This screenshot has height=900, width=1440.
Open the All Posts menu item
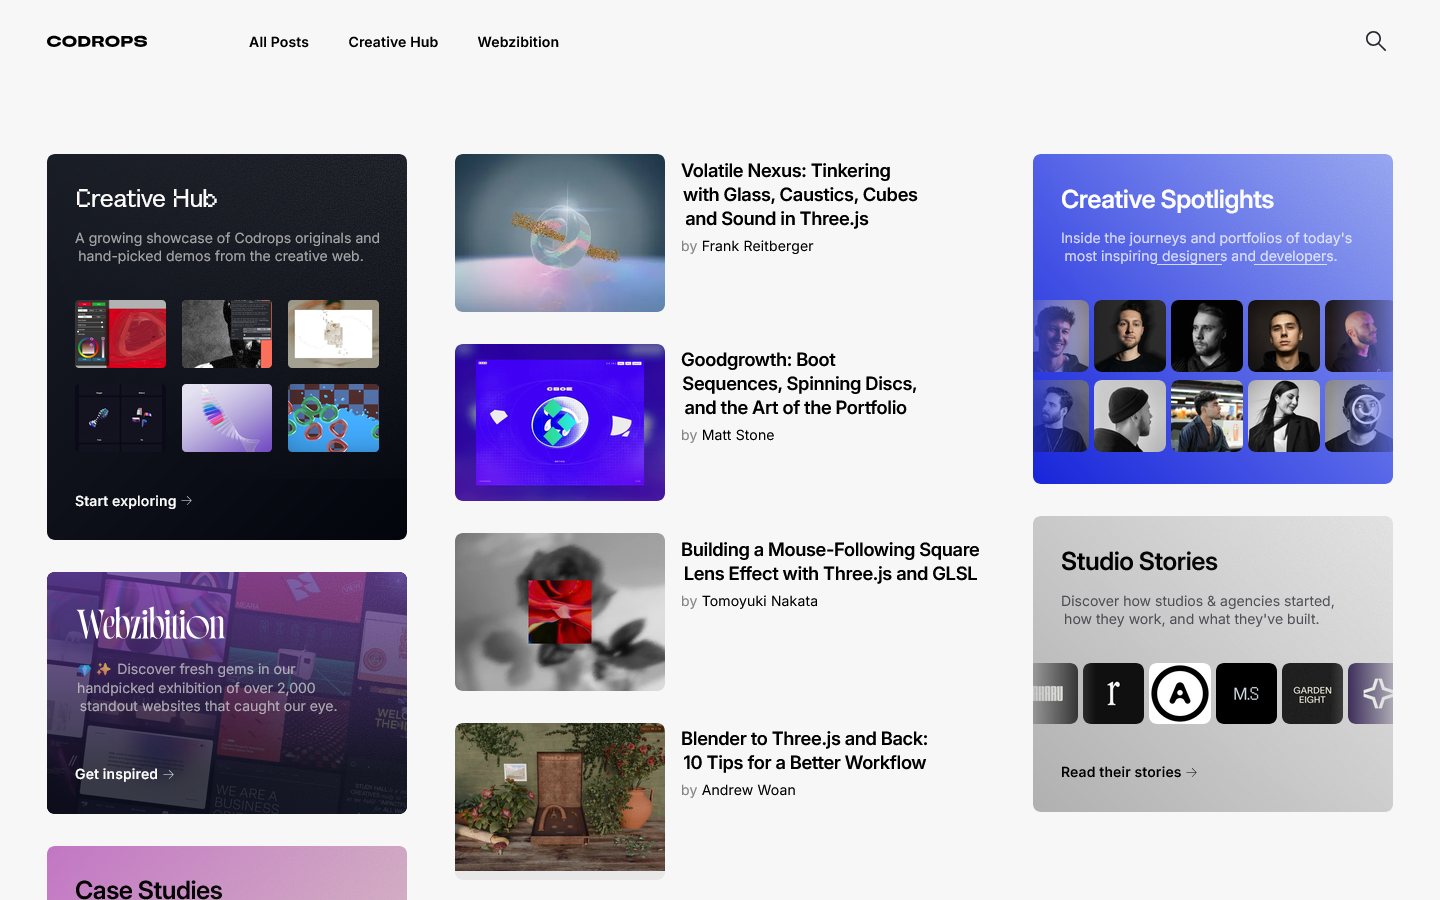pos(279,42)
